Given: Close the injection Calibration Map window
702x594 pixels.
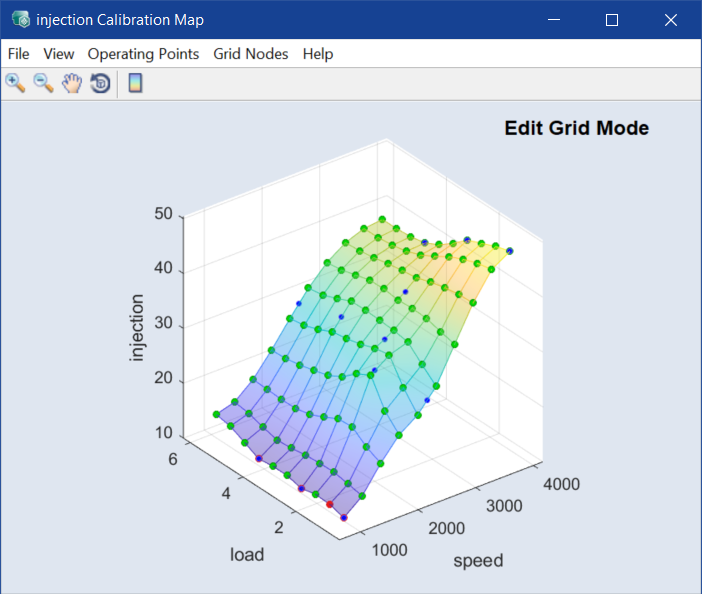Looking at the screenshot, I should point(671,20).
